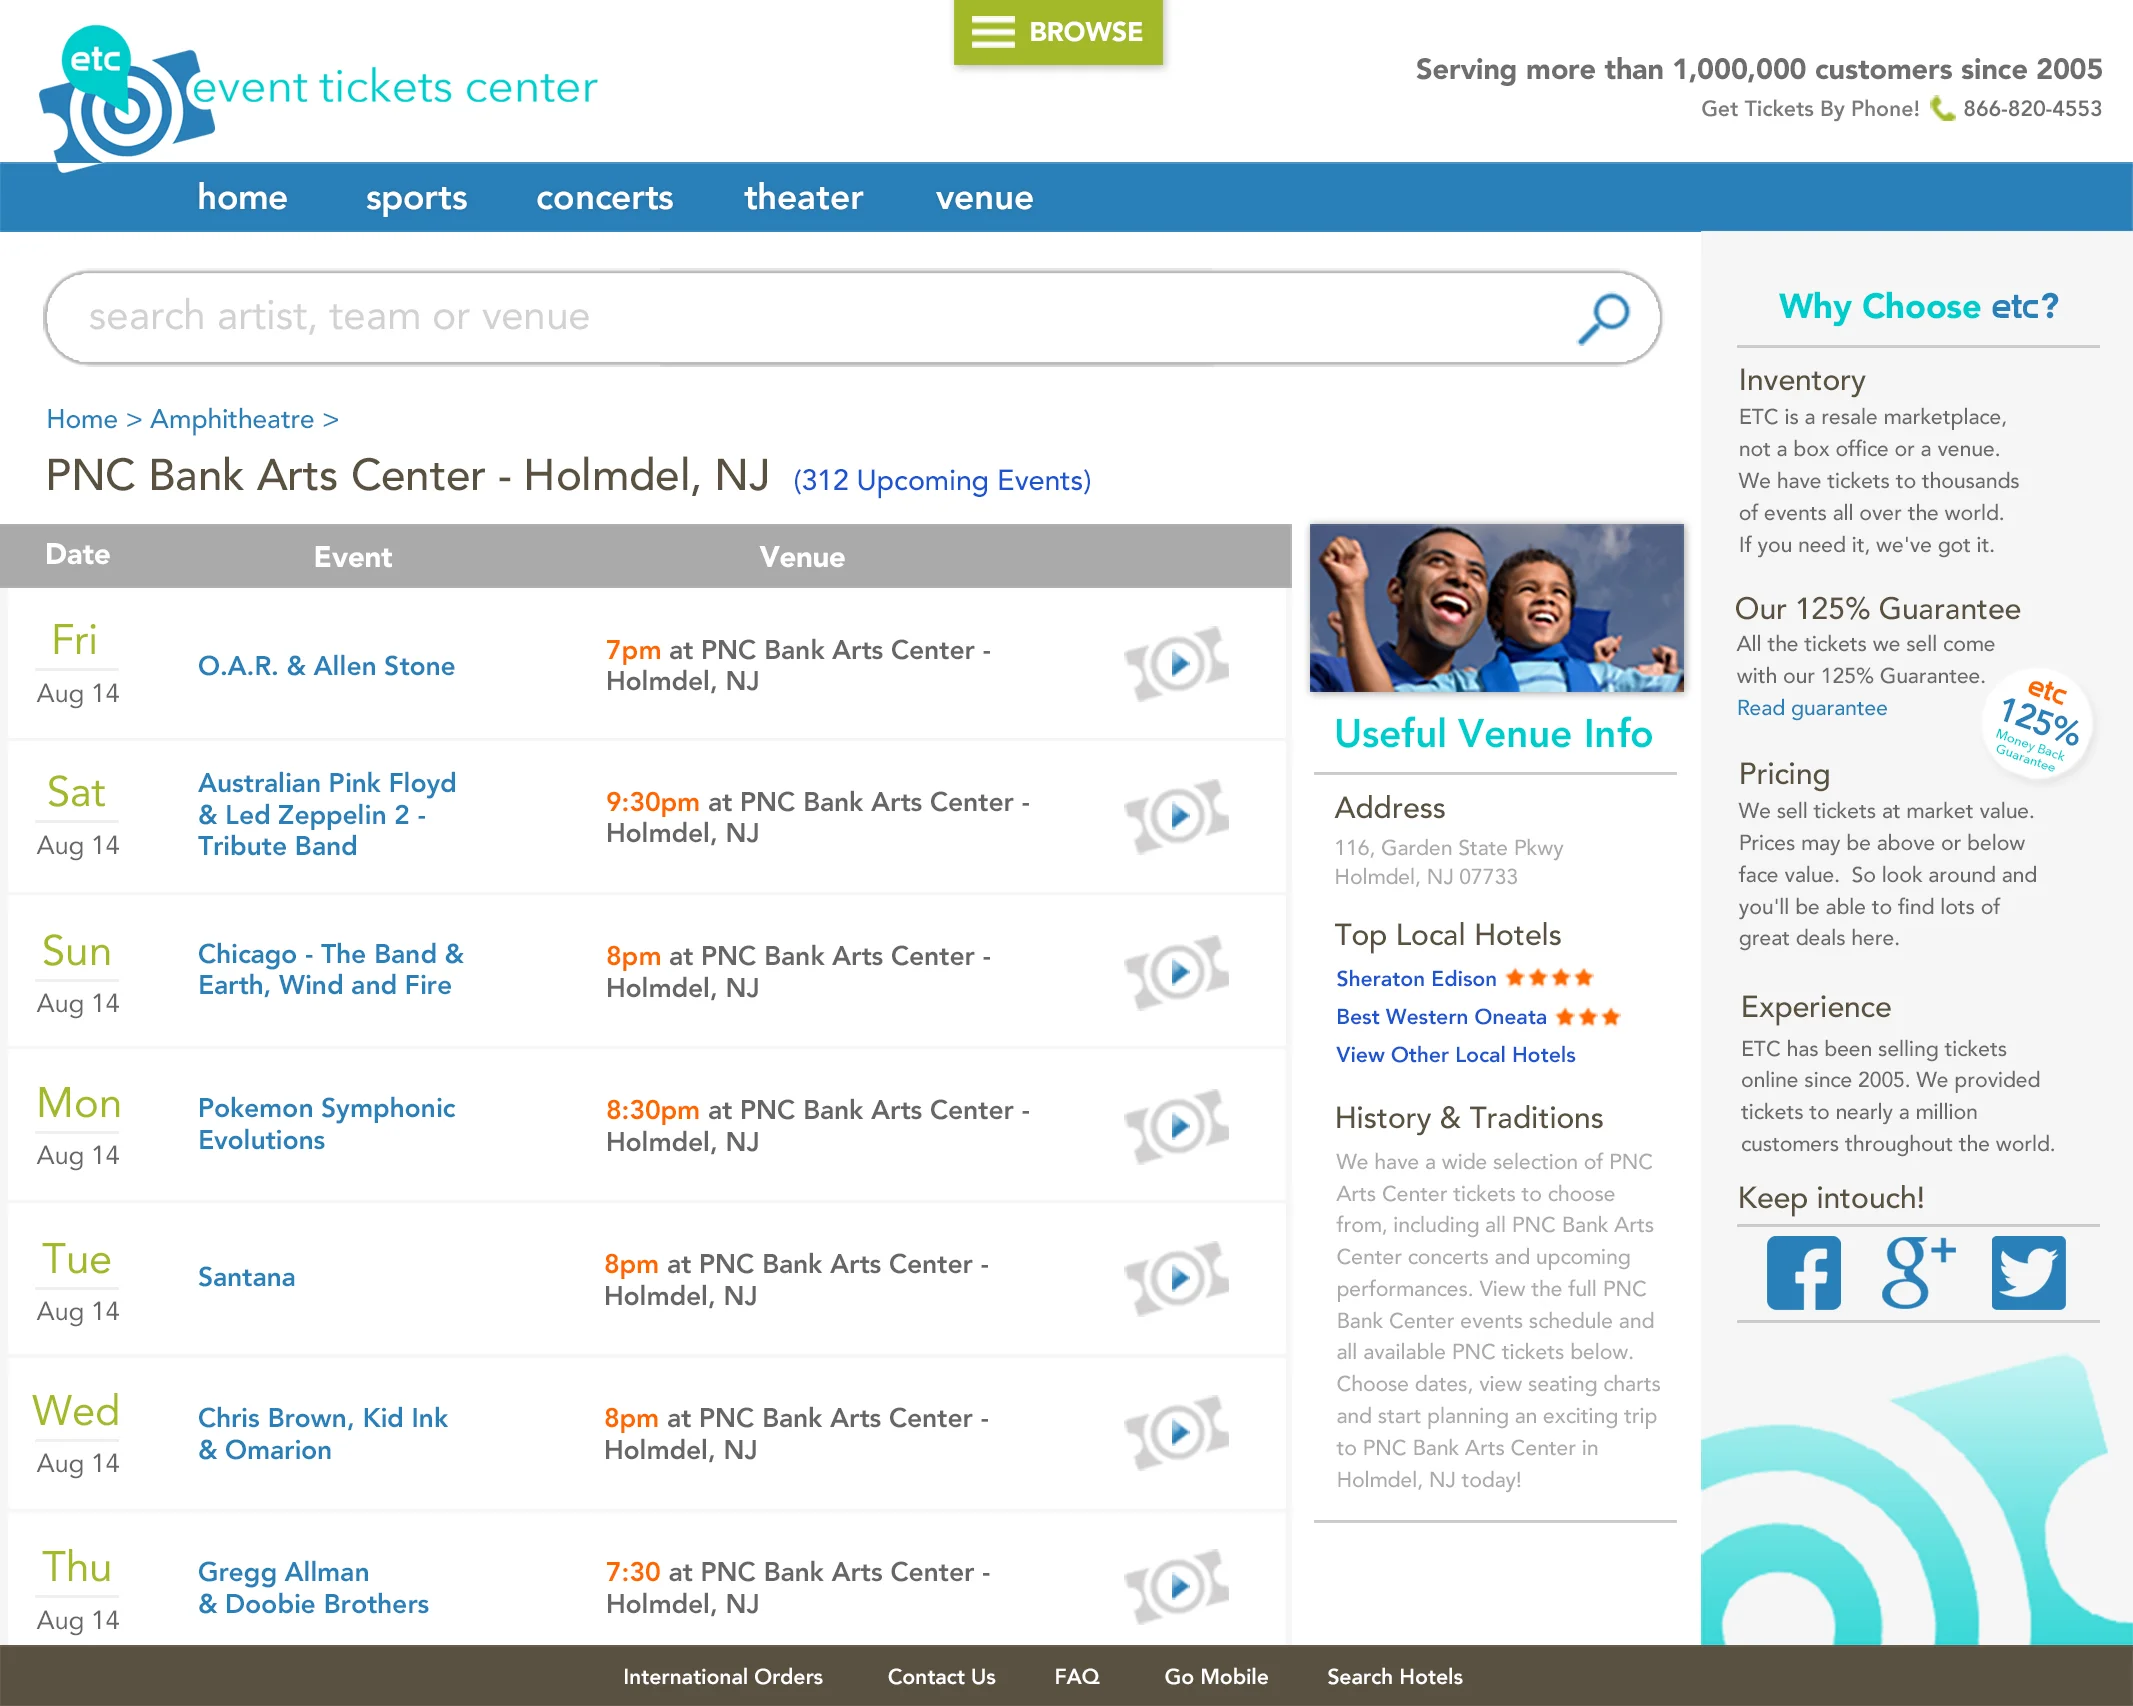Image resolution: width=2133 pixels, height=1706 pixels.
Task: Click ticket play icon for Santana row
Action: coord(1177,1278)
